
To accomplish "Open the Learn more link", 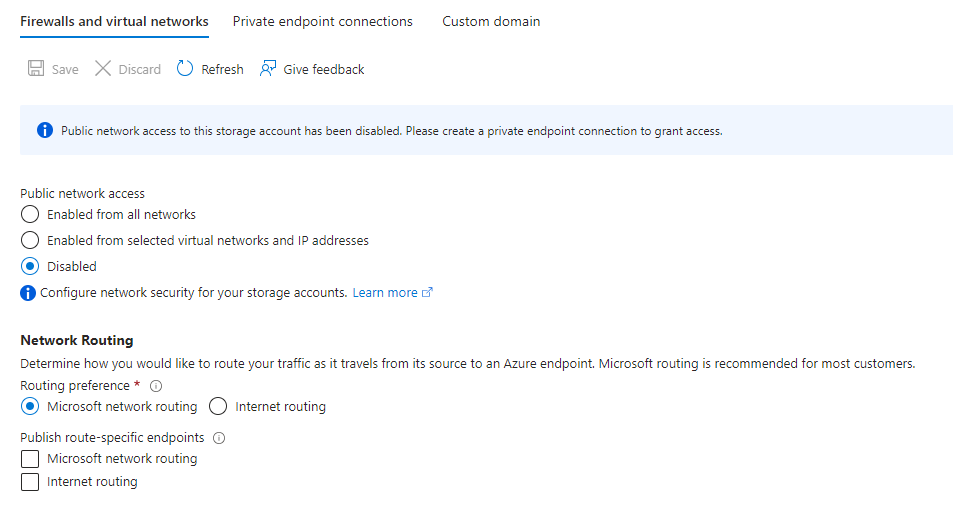I will point(385,293).
